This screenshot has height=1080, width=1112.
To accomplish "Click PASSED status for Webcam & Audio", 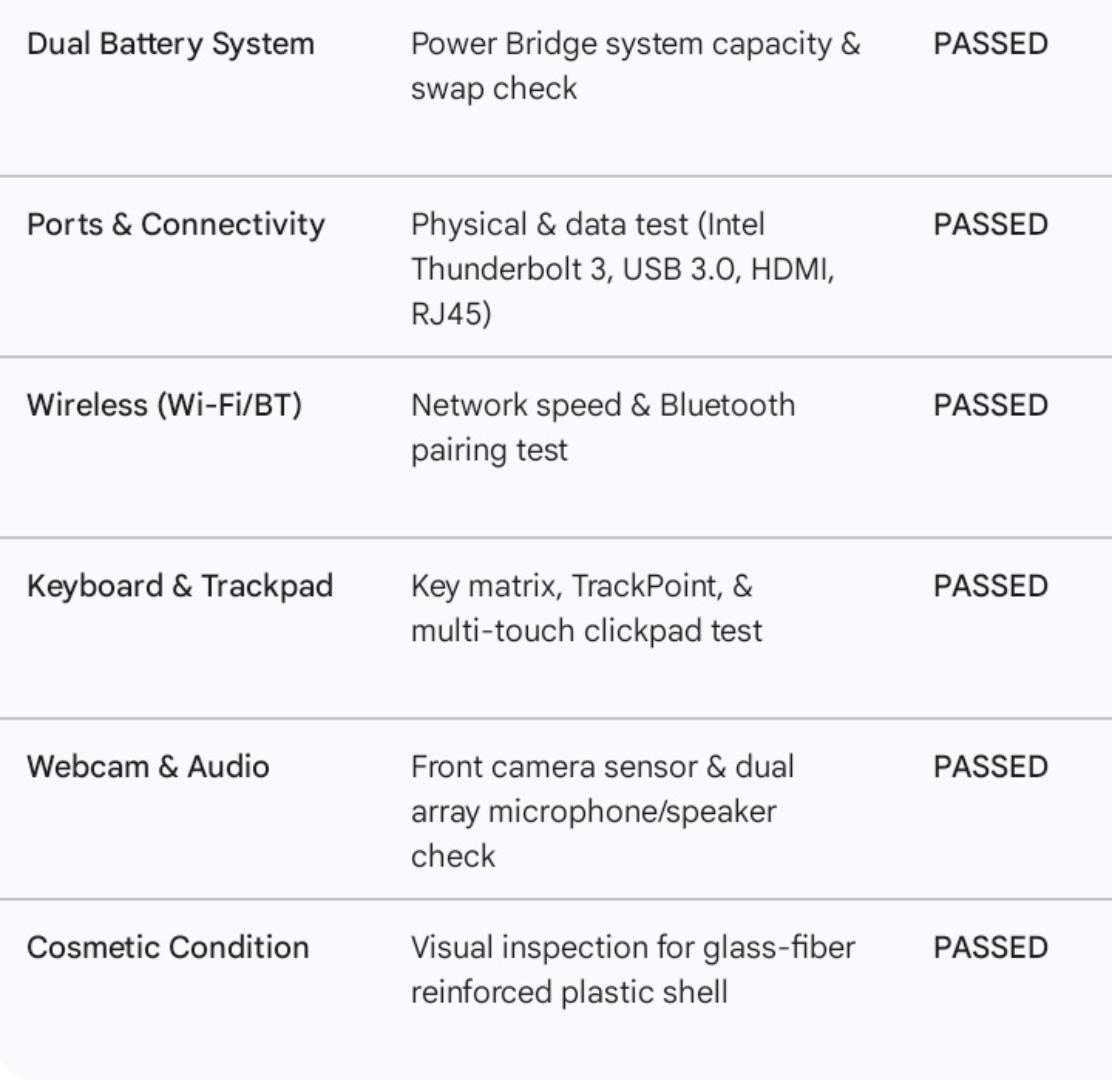I will pyautogui.click(x=991, y=767).
